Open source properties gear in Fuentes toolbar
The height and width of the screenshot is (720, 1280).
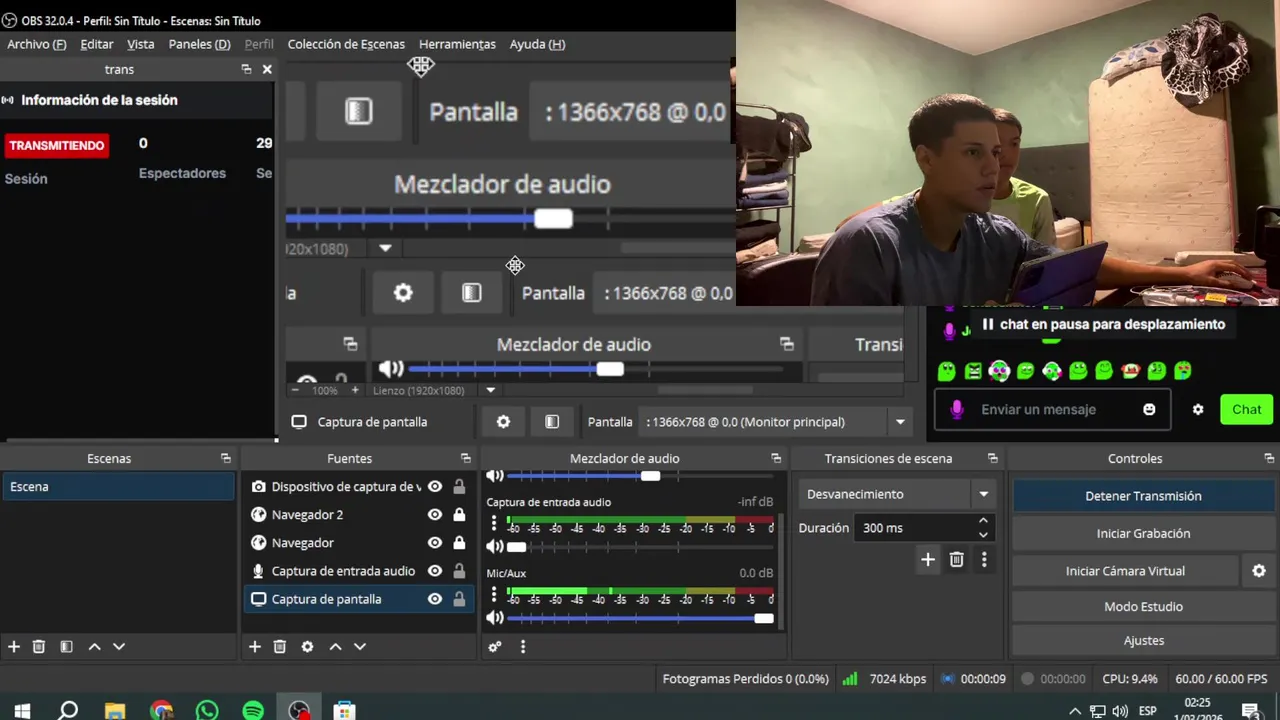307,647
